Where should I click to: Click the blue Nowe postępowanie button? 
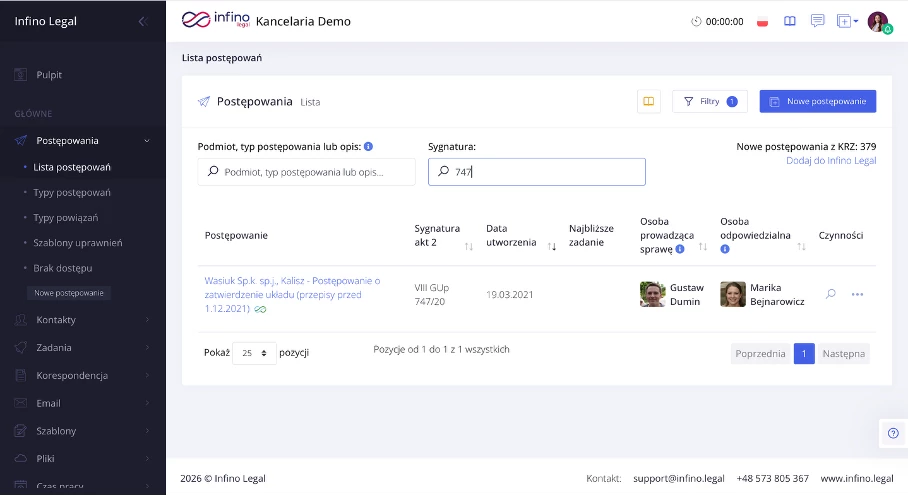tap(817, 101)
